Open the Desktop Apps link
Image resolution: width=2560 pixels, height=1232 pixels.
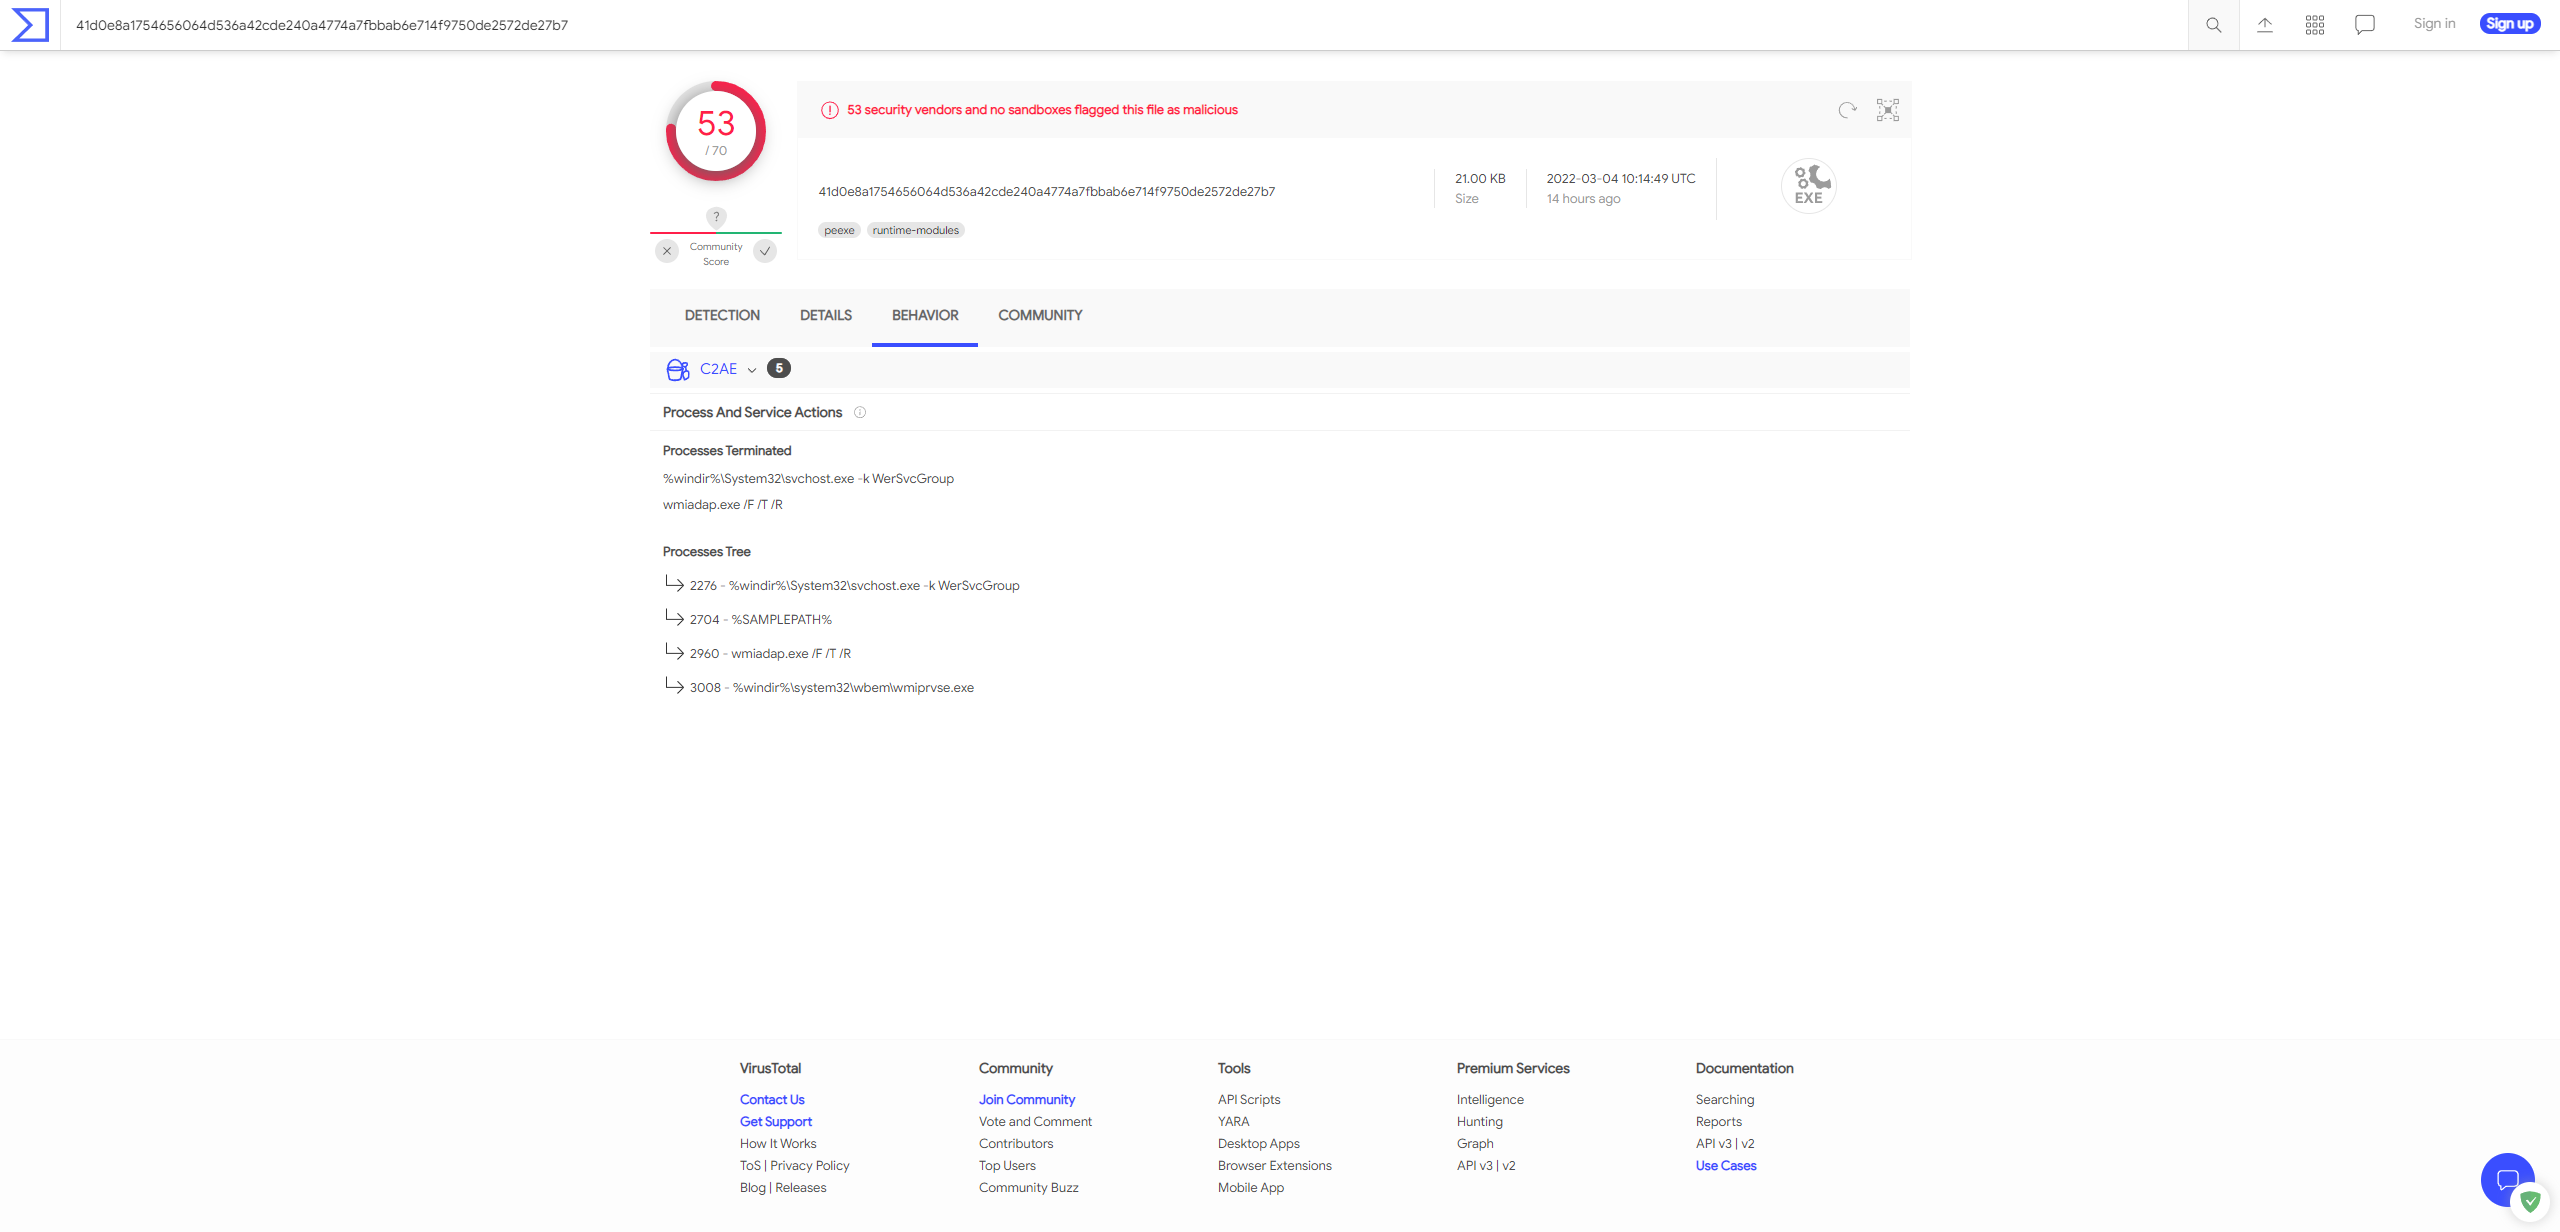[1259, 1144]
